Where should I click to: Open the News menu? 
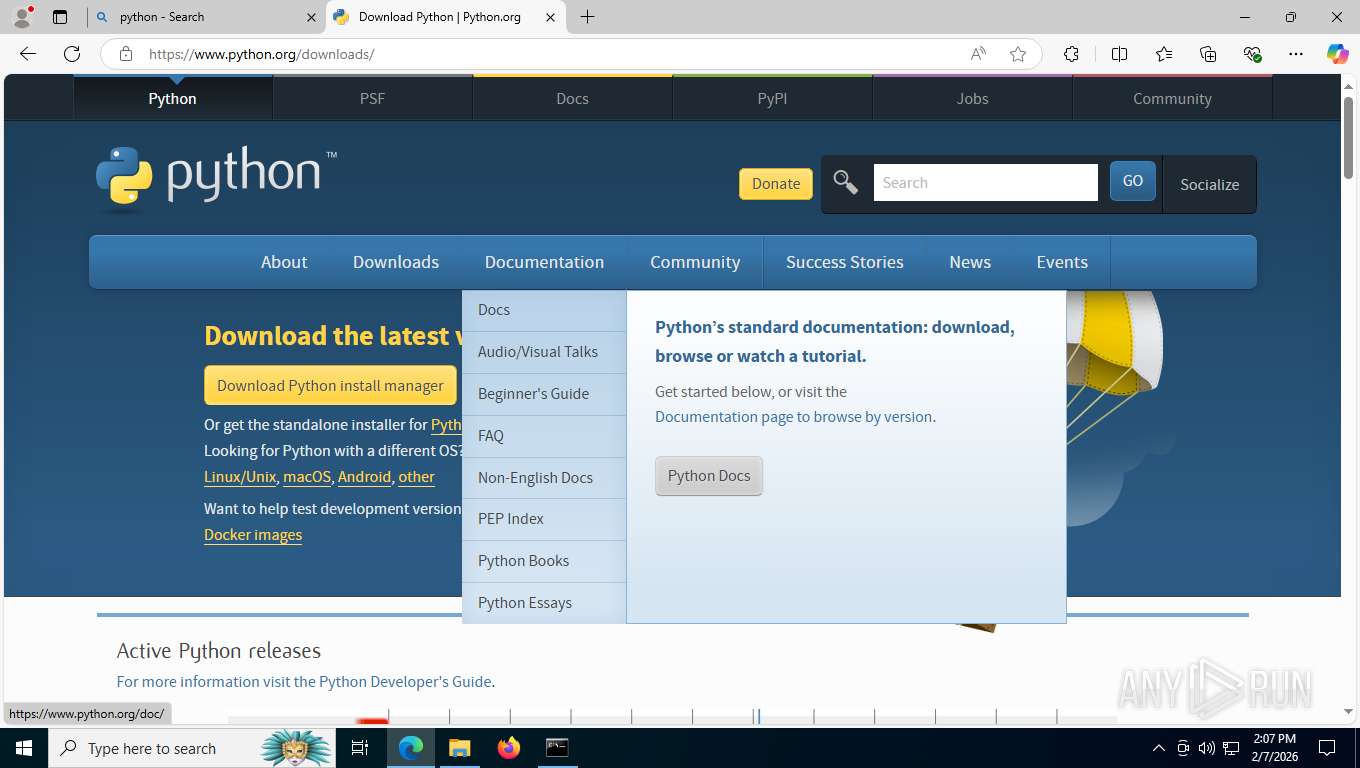(x=970, y=262)
